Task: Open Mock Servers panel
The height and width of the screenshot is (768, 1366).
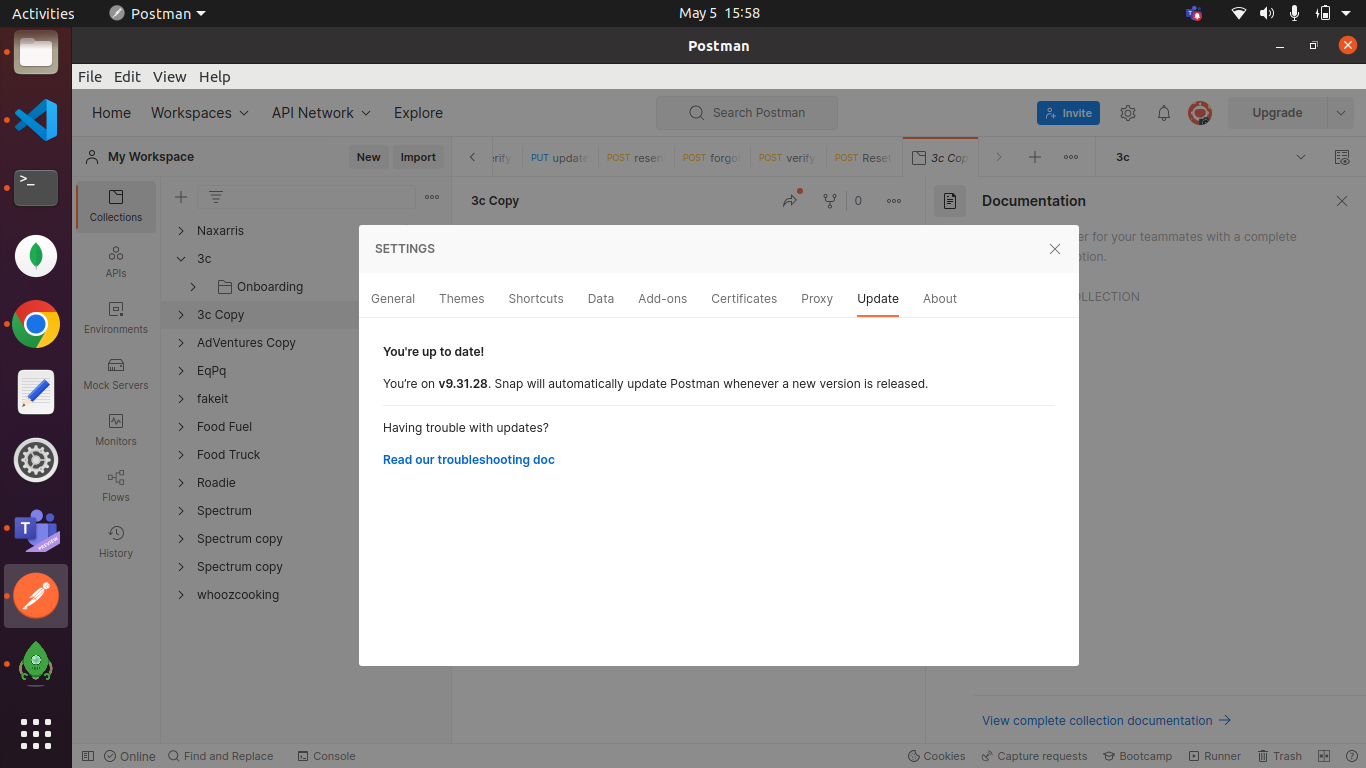Action: coord(115,375)
